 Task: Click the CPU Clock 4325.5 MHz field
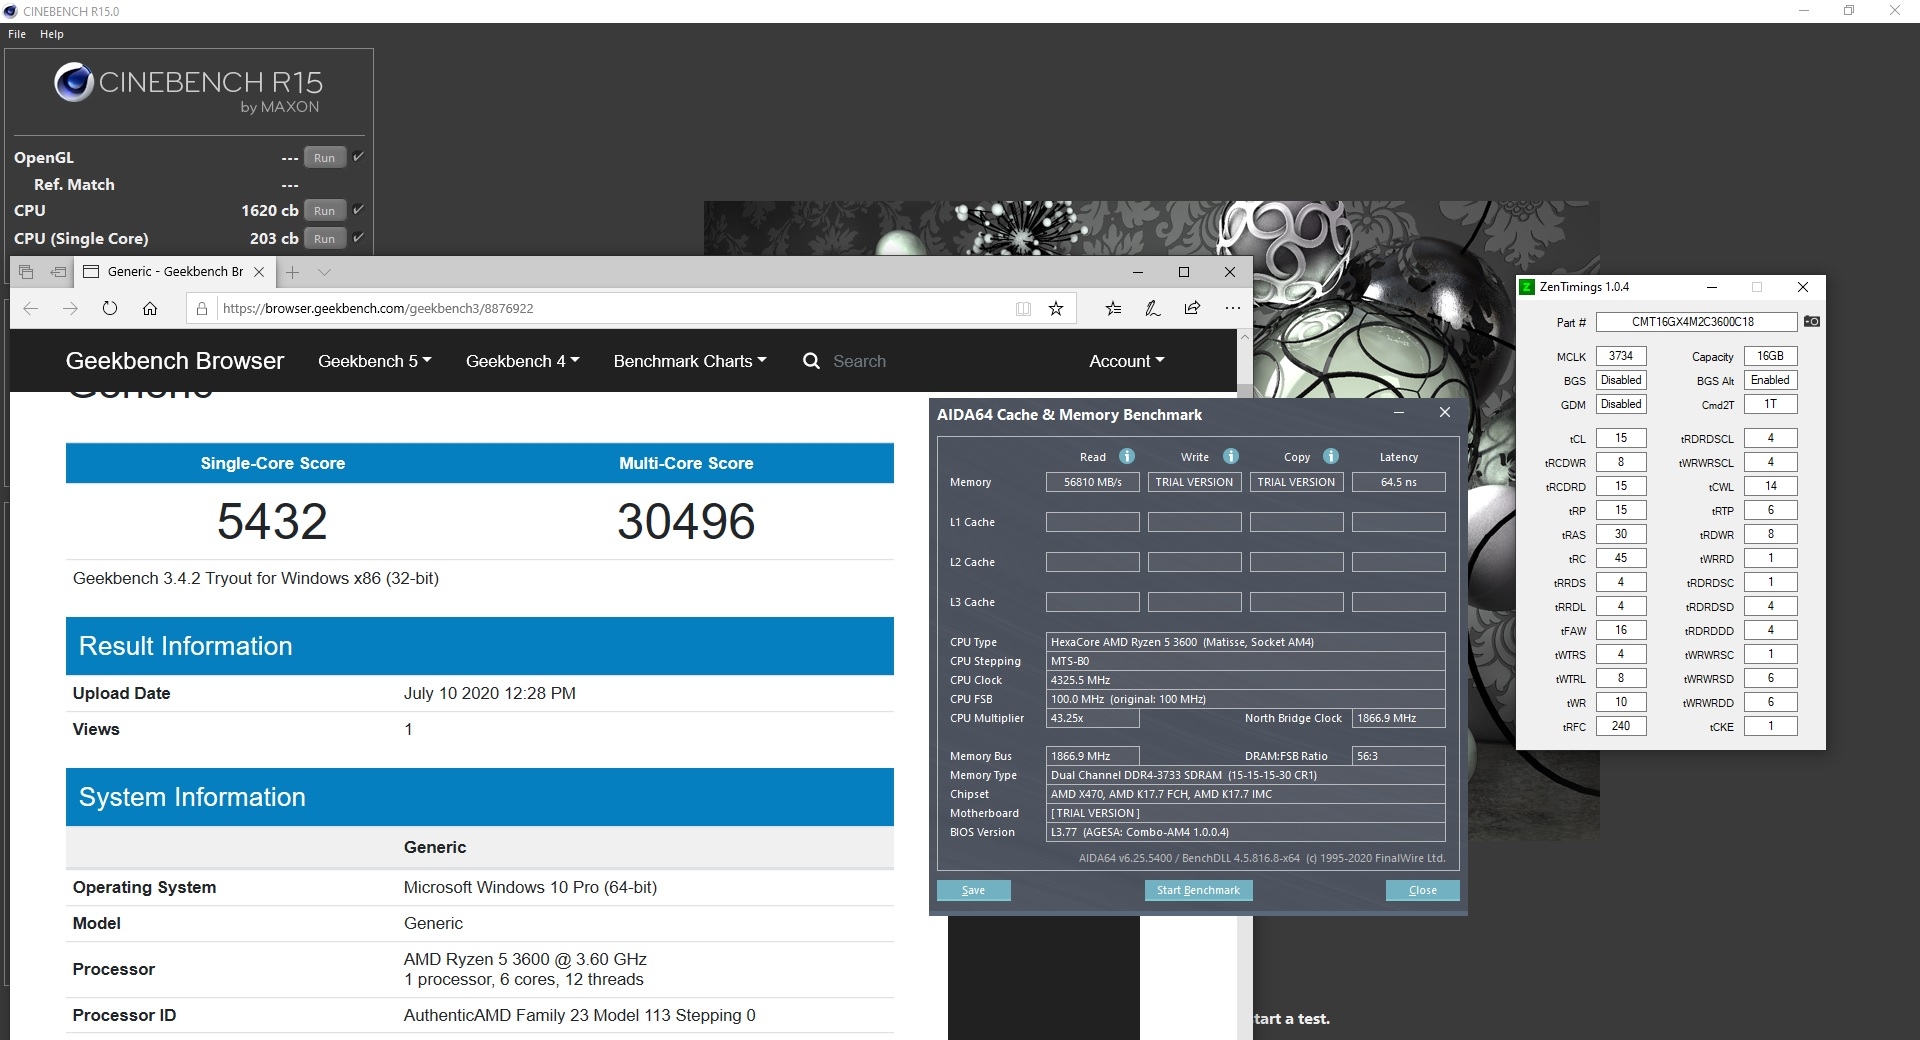[1245, 680]
